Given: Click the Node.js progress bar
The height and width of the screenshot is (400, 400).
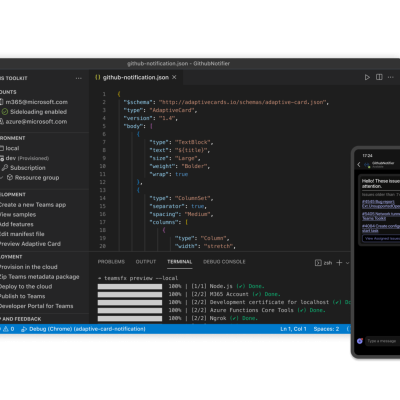Looking at the screenshot, I should click(x=130, y=286).
